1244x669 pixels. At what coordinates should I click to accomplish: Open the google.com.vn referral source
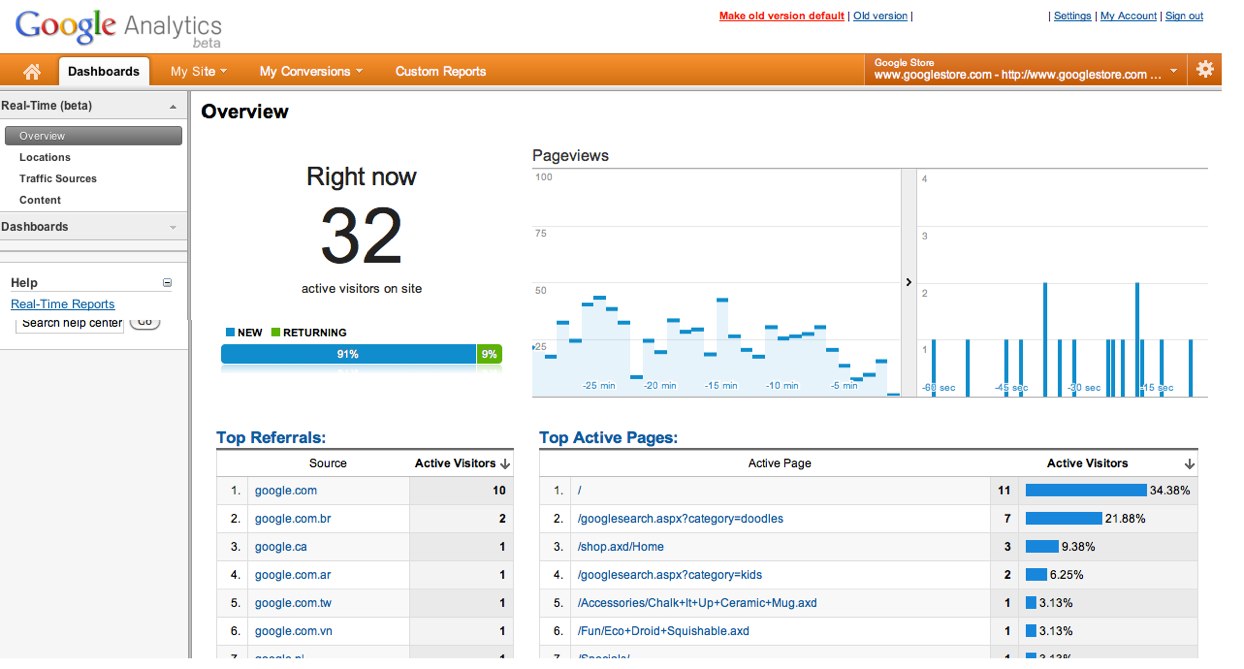point(293,630)
